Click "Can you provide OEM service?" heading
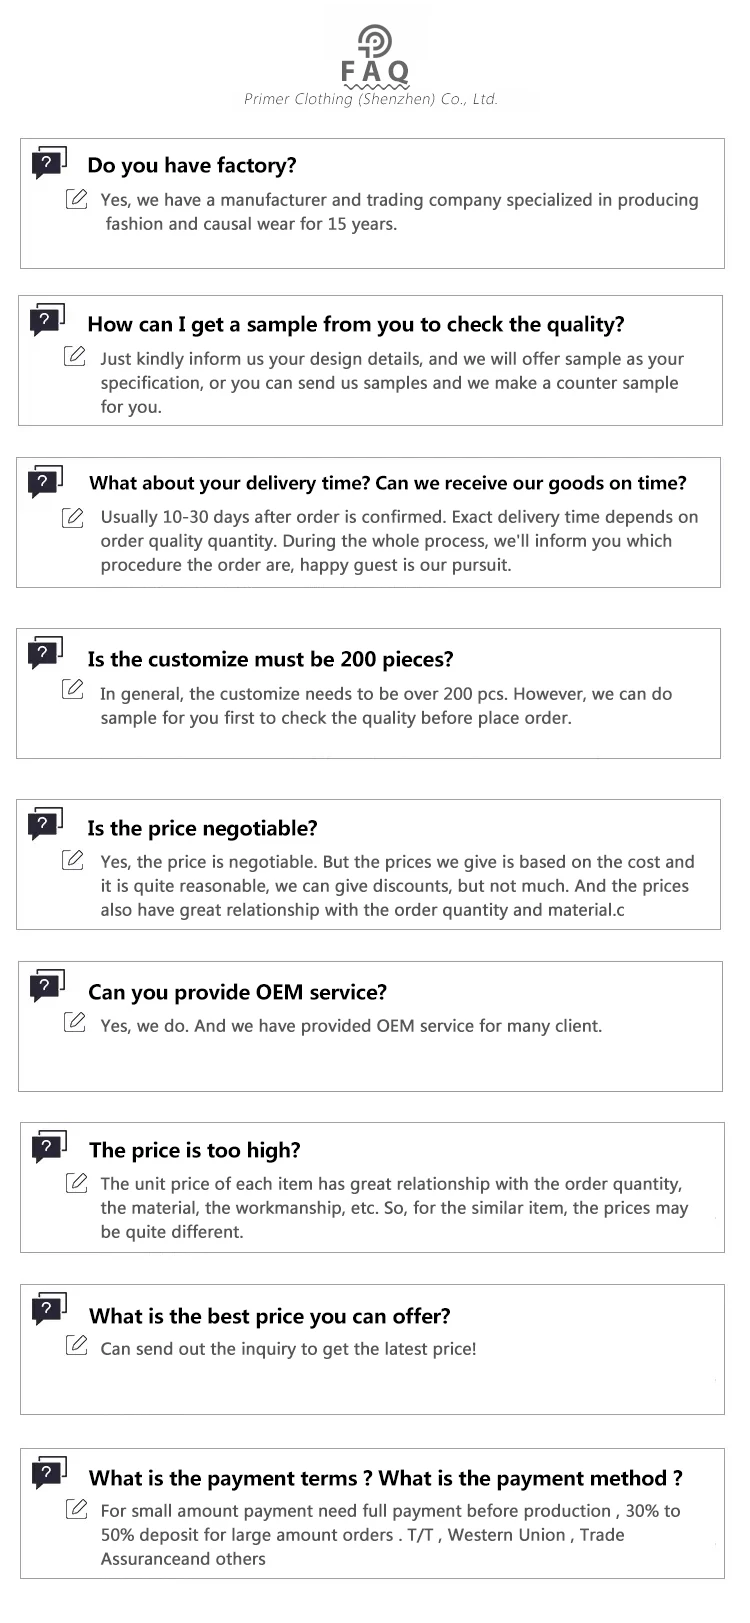 pos(237,992)
